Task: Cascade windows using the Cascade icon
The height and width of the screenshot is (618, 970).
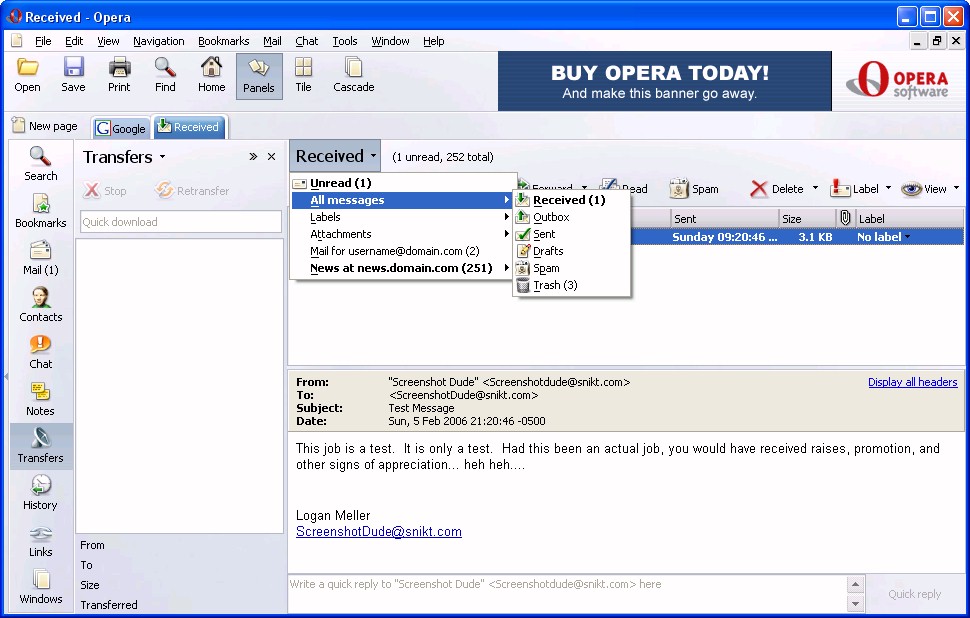Action: (353, 75)
